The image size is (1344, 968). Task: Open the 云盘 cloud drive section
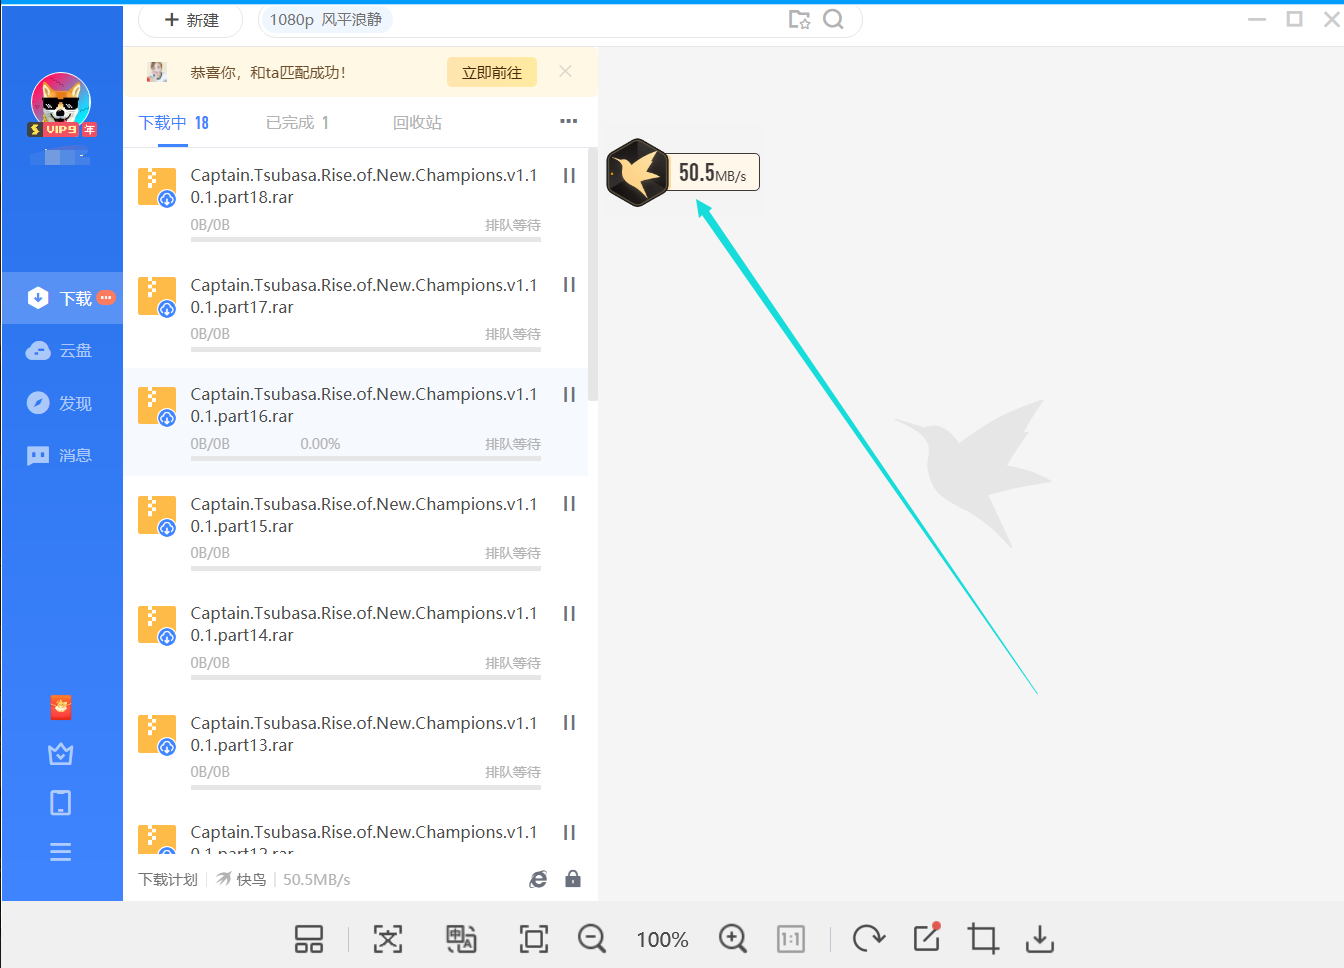click(x=60, y=351)
